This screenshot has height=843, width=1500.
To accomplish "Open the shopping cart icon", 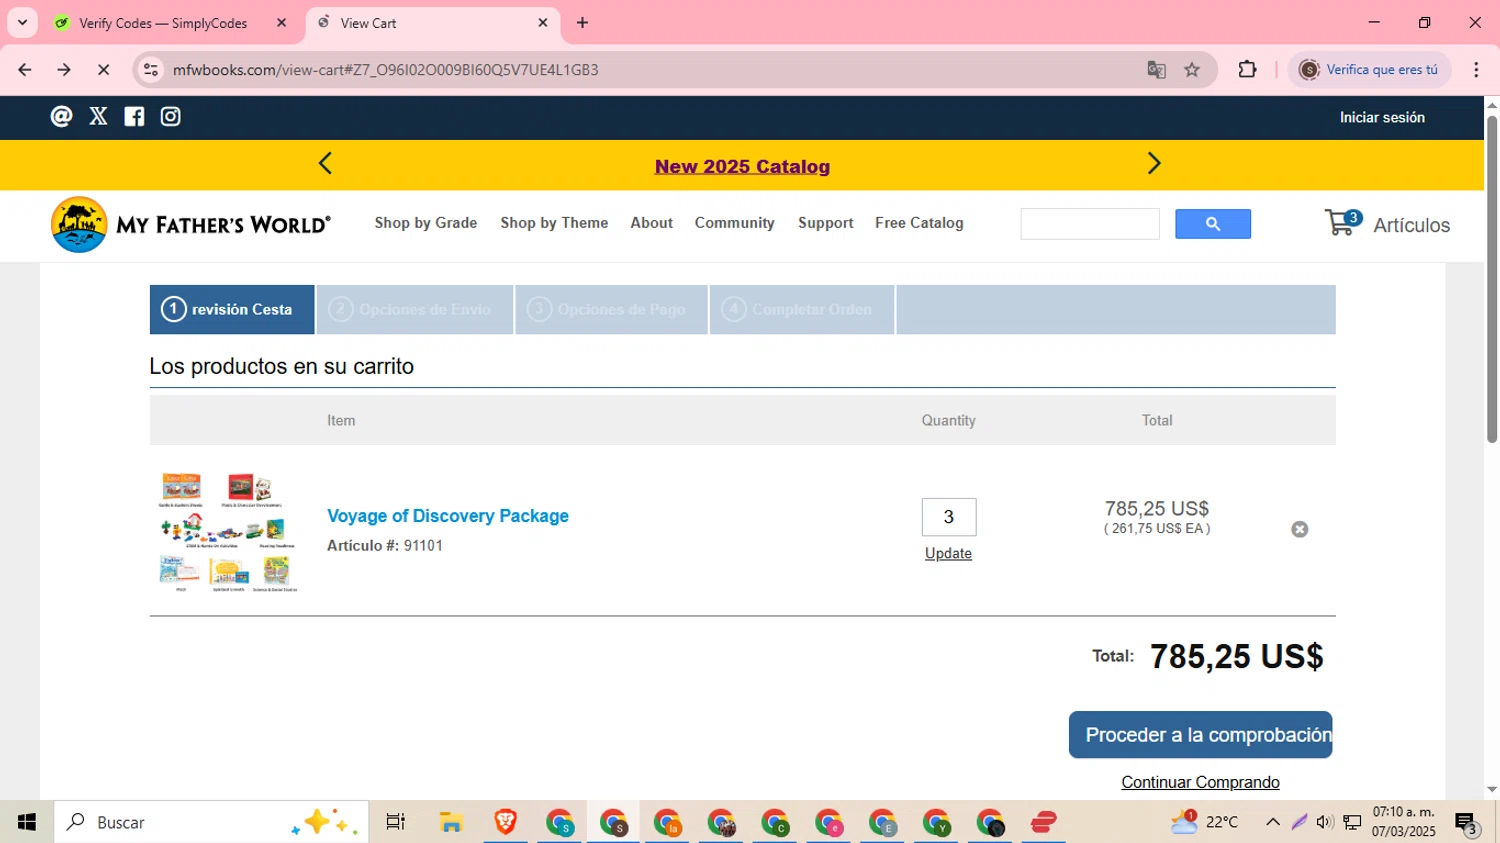I will (x=1342, y=222).
